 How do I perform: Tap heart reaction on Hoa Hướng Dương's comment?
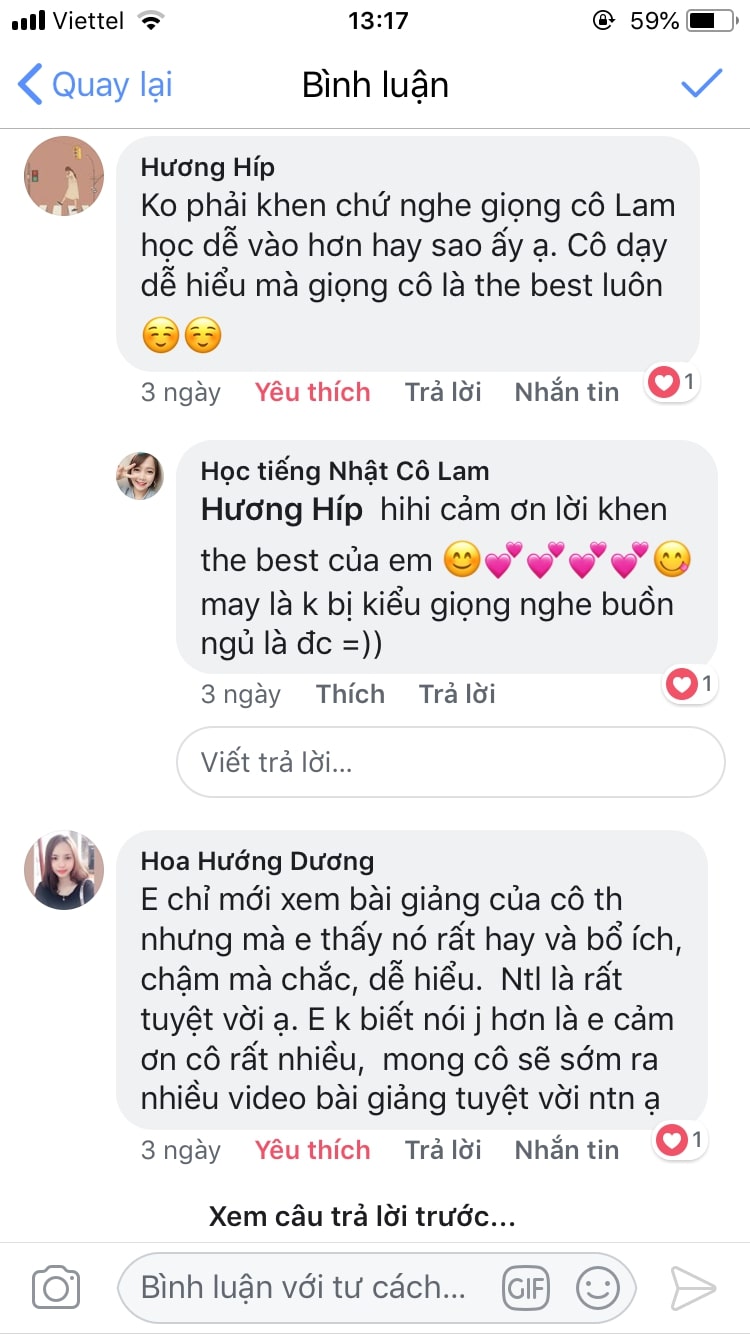[680, 1139]
